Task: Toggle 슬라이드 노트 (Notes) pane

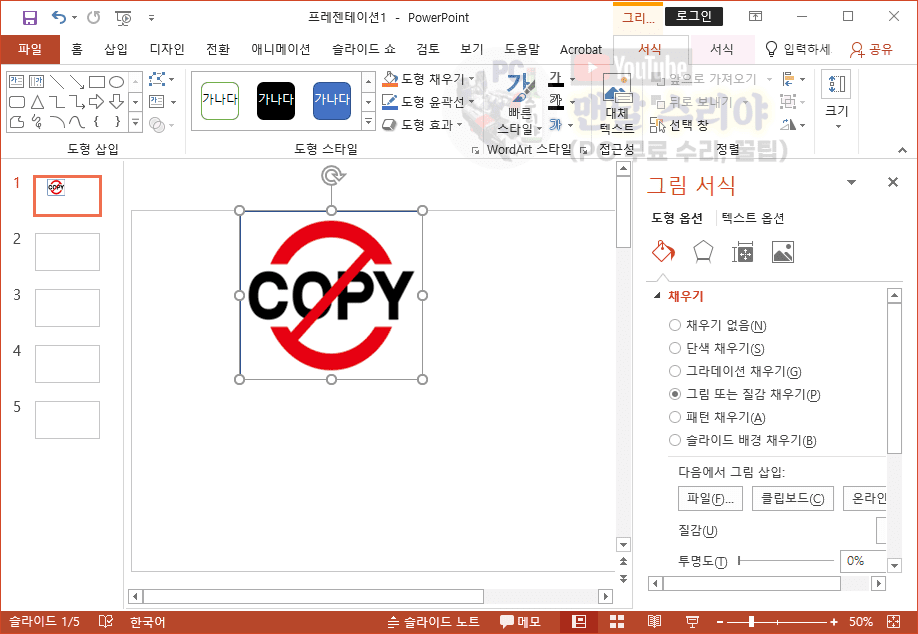Action: [434, 622]
